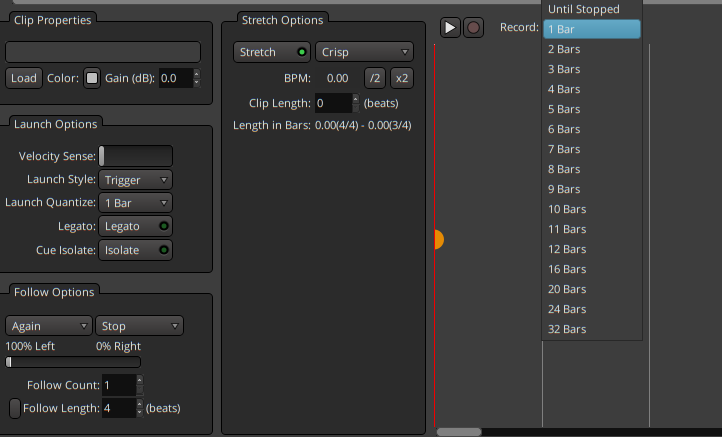Select 16 Bars record length
Viewport: 722px width, 437px height.
(x=592, y=269)
